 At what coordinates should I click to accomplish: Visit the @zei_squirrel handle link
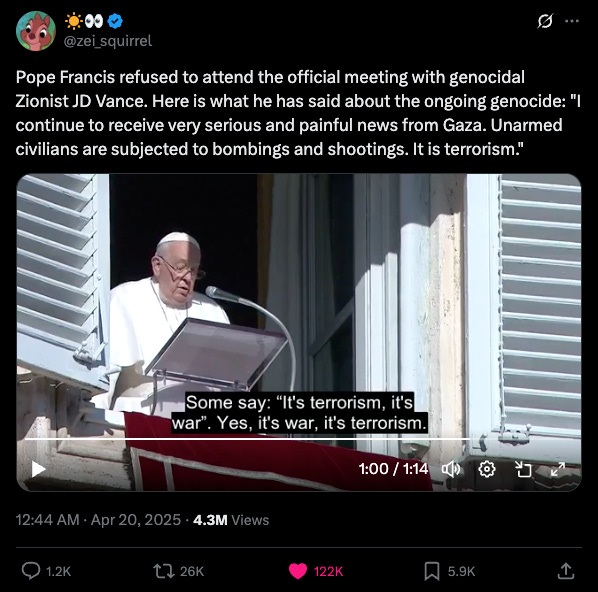(x=108, y=41)
